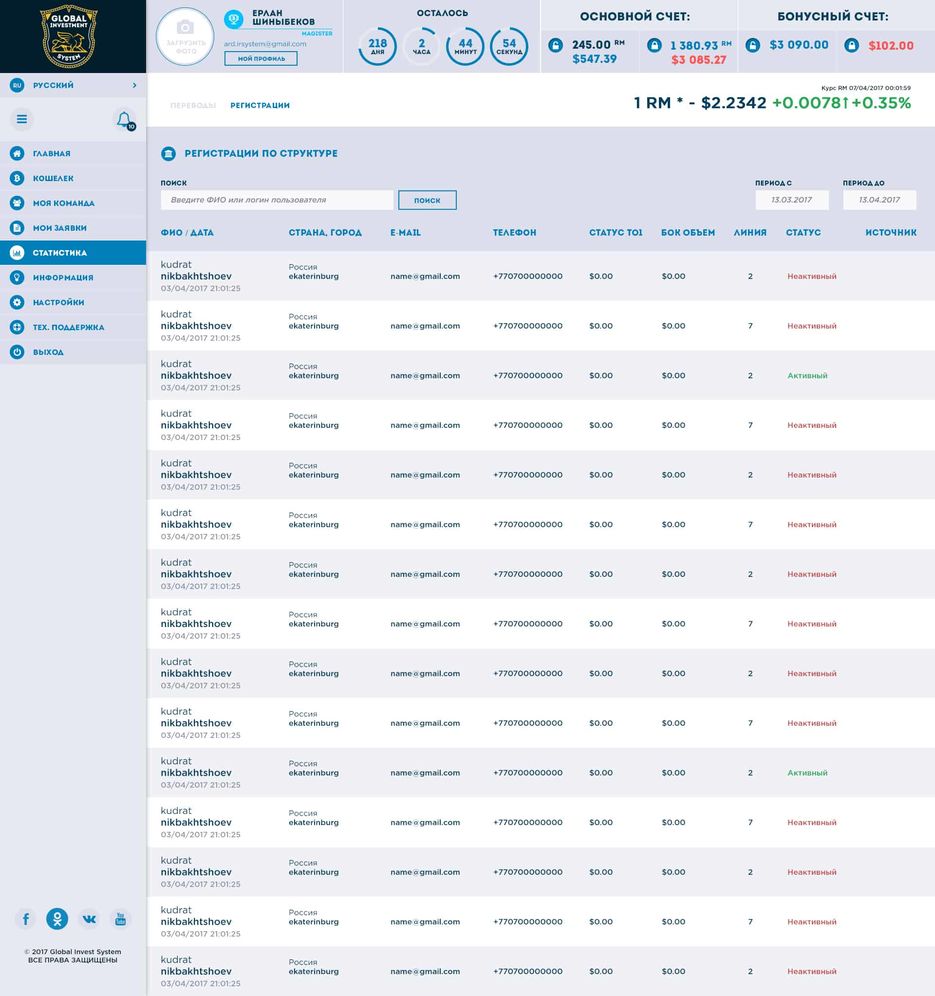
Task: Open Главная in the sidebar
Action: (73, 153)
